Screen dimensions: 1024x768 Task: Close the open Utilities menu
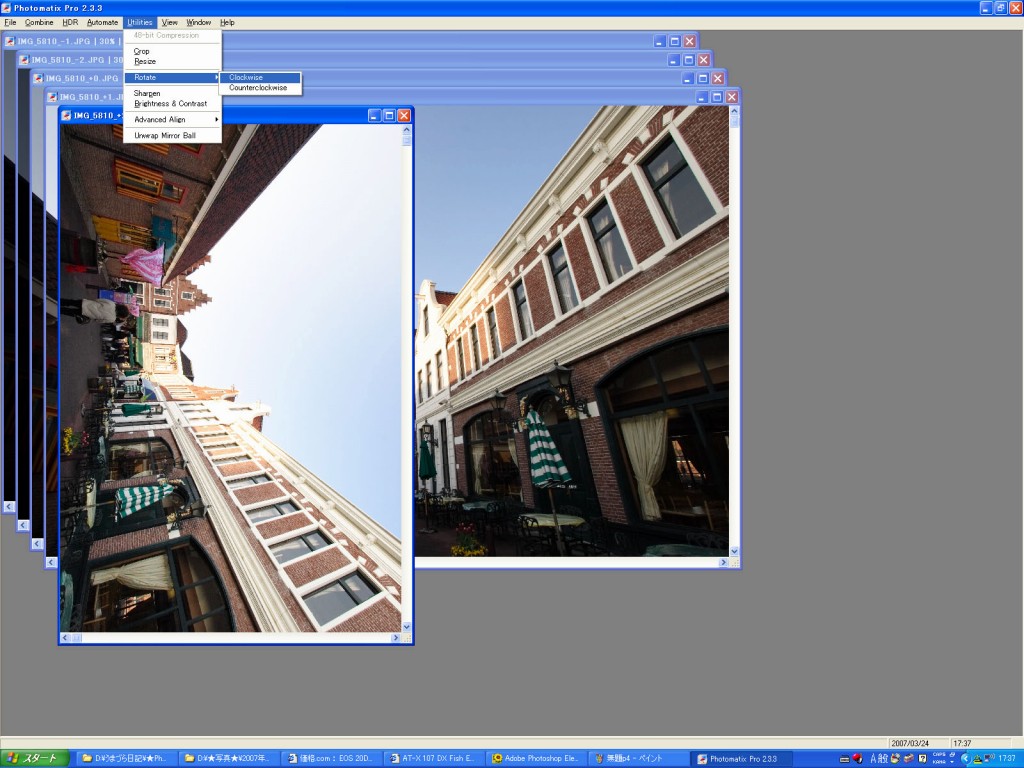coord(140,22)
